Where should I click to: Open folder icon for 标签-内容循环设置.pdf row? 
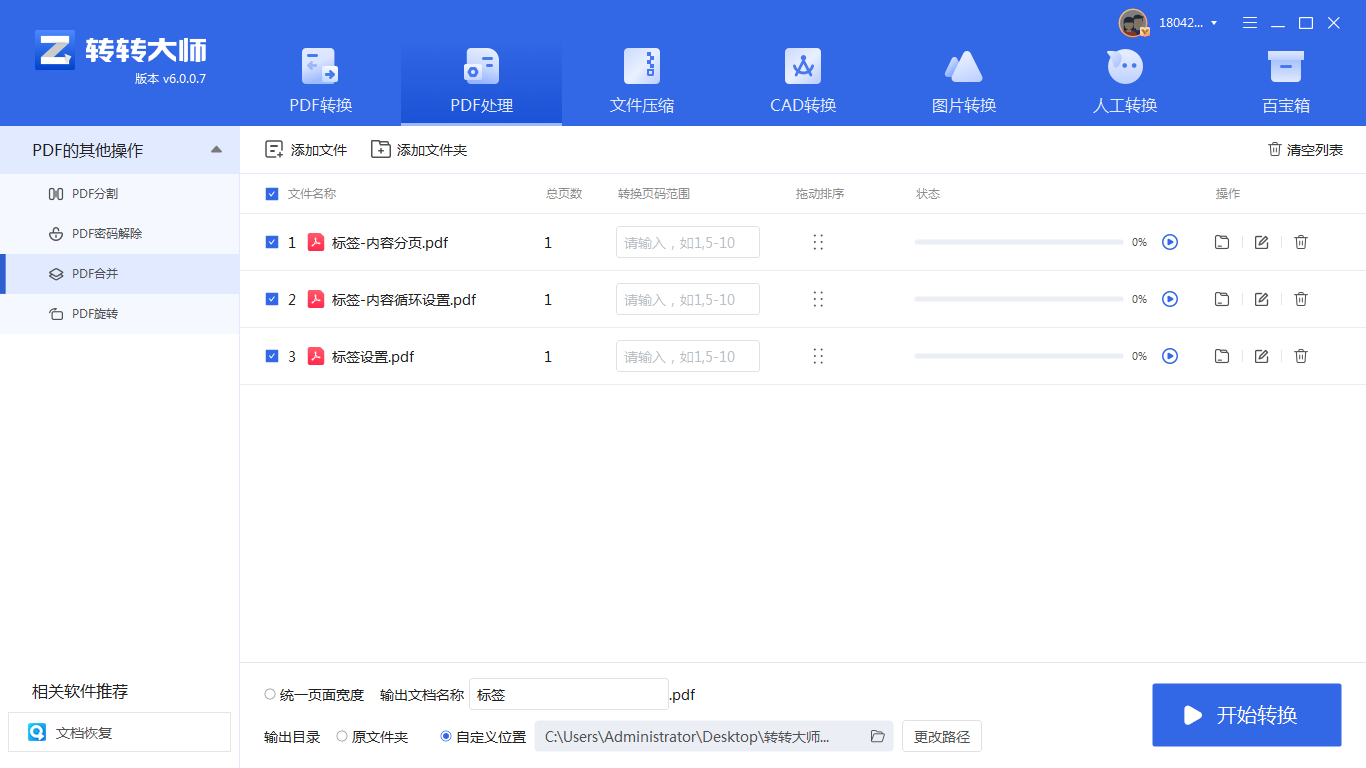(1222, 299)
